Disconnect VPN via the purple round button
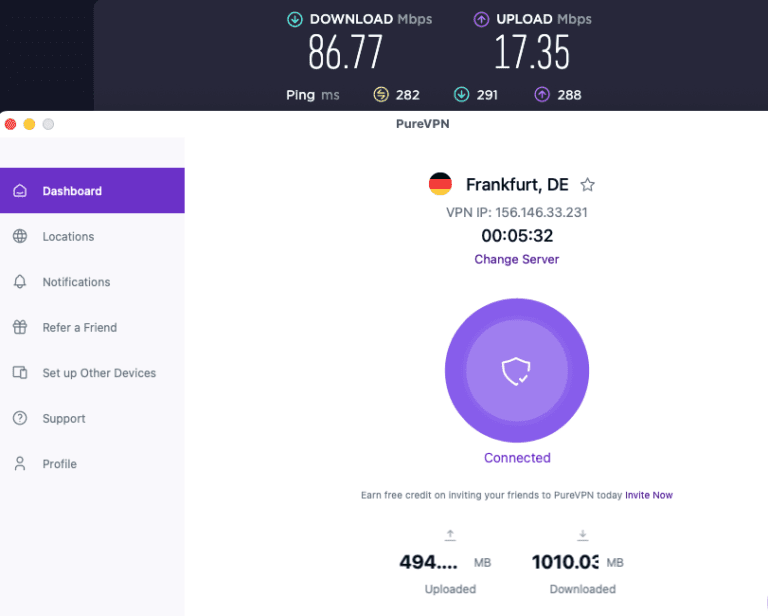The image size is (768, 616). [x=517, y=371]
